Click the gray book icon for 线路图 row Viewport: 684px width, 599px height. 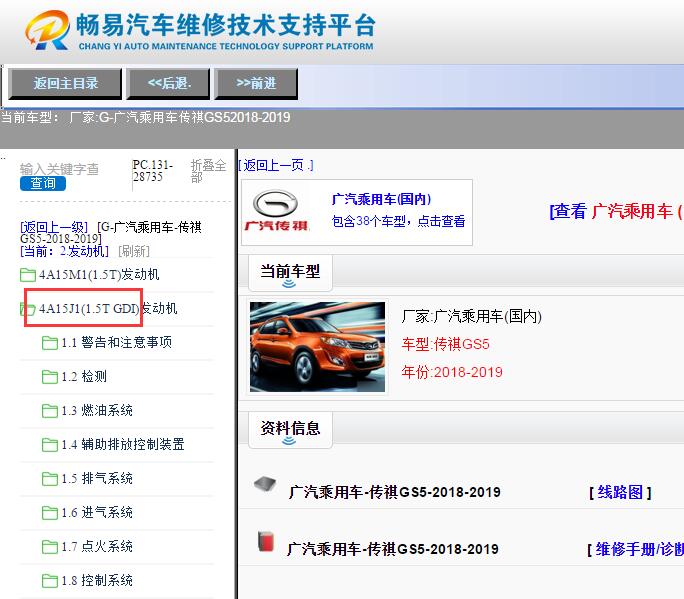265,484
